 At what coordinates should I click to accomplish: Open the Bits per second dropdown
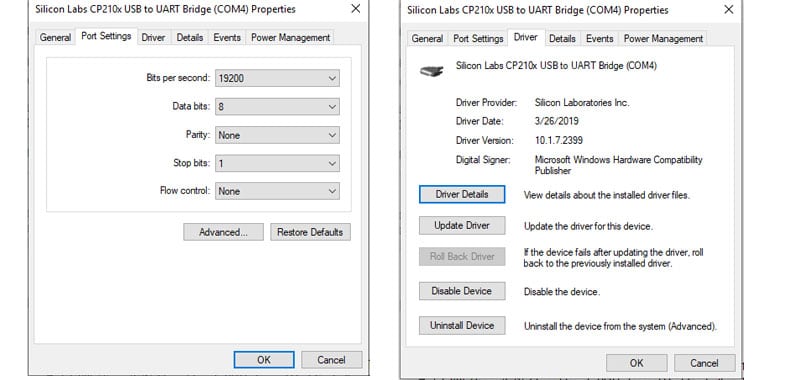tap(277, 78)
